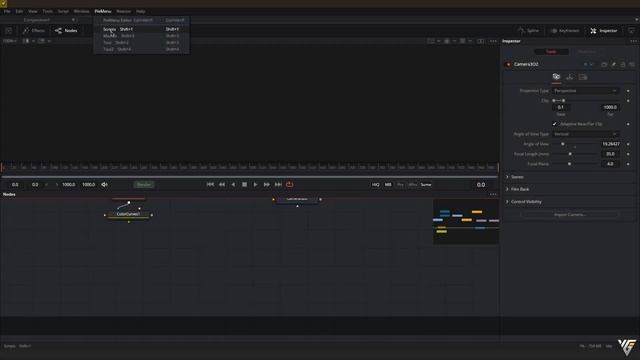Open the View menu
This screenshot has height=360, width=640.
point(33,11)
